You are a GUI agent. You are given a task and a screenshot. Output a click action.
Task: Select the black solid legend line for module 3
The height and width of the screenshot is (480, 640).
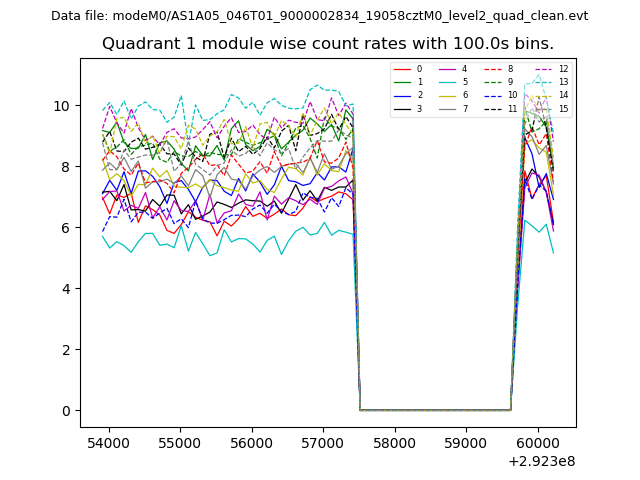(x=401, y=108)
